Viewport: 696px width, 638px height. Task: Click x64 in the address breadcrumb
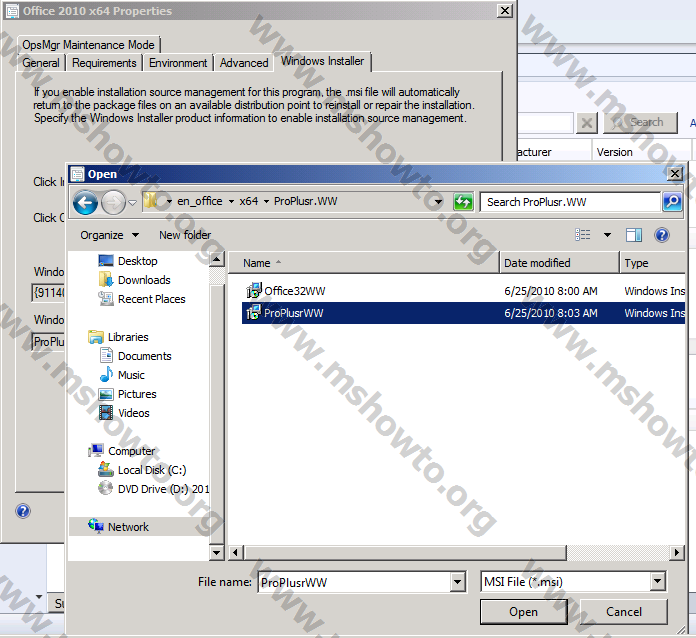(249, 202)
